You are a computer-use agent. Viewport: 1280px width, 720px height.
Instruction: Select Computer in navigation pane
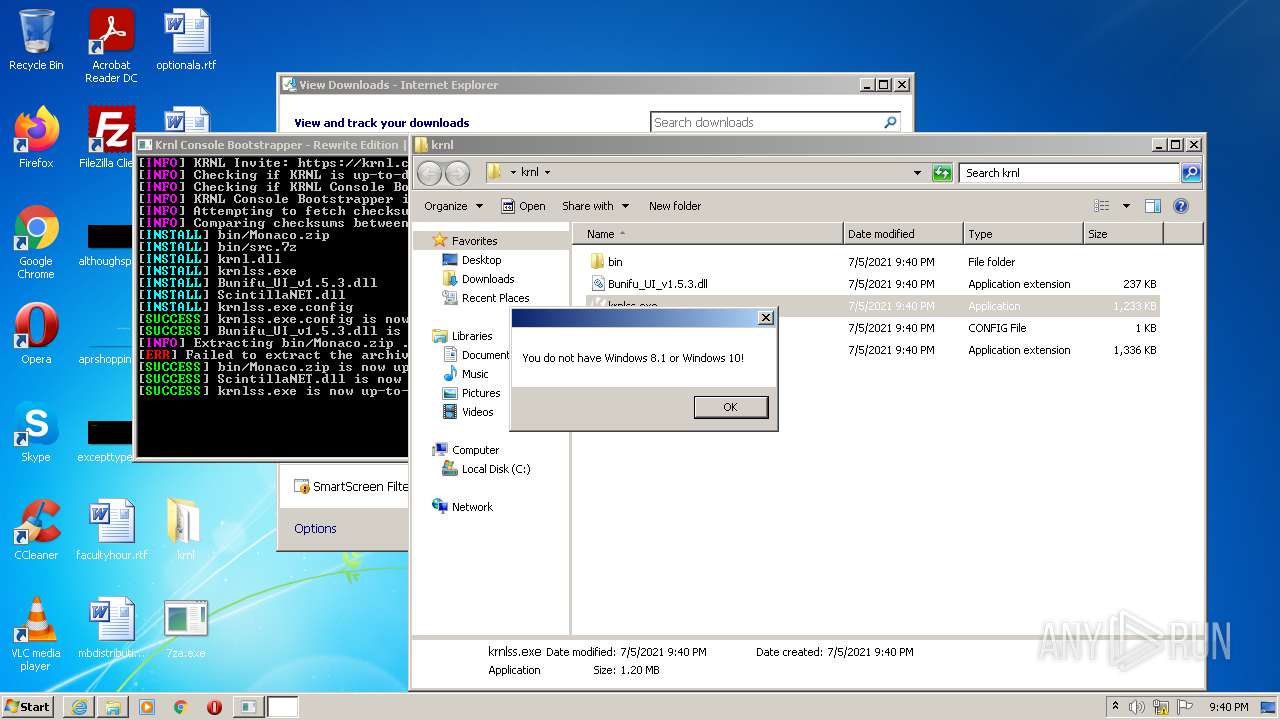click(x=475, y=450)
